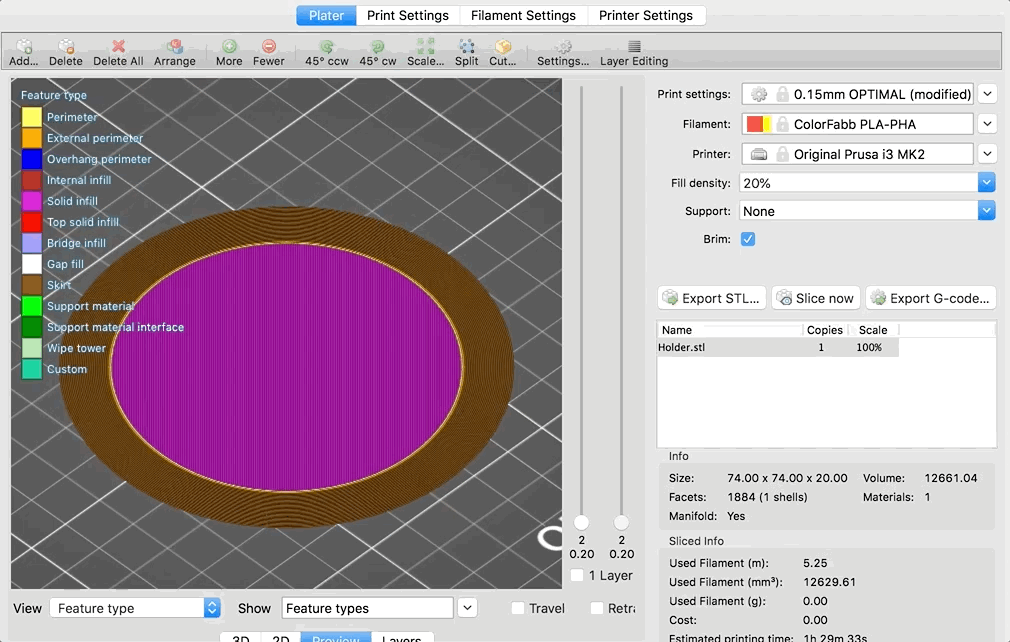
Task: Click the yellow Perimeter color swatch
Action: pos(32,117)
